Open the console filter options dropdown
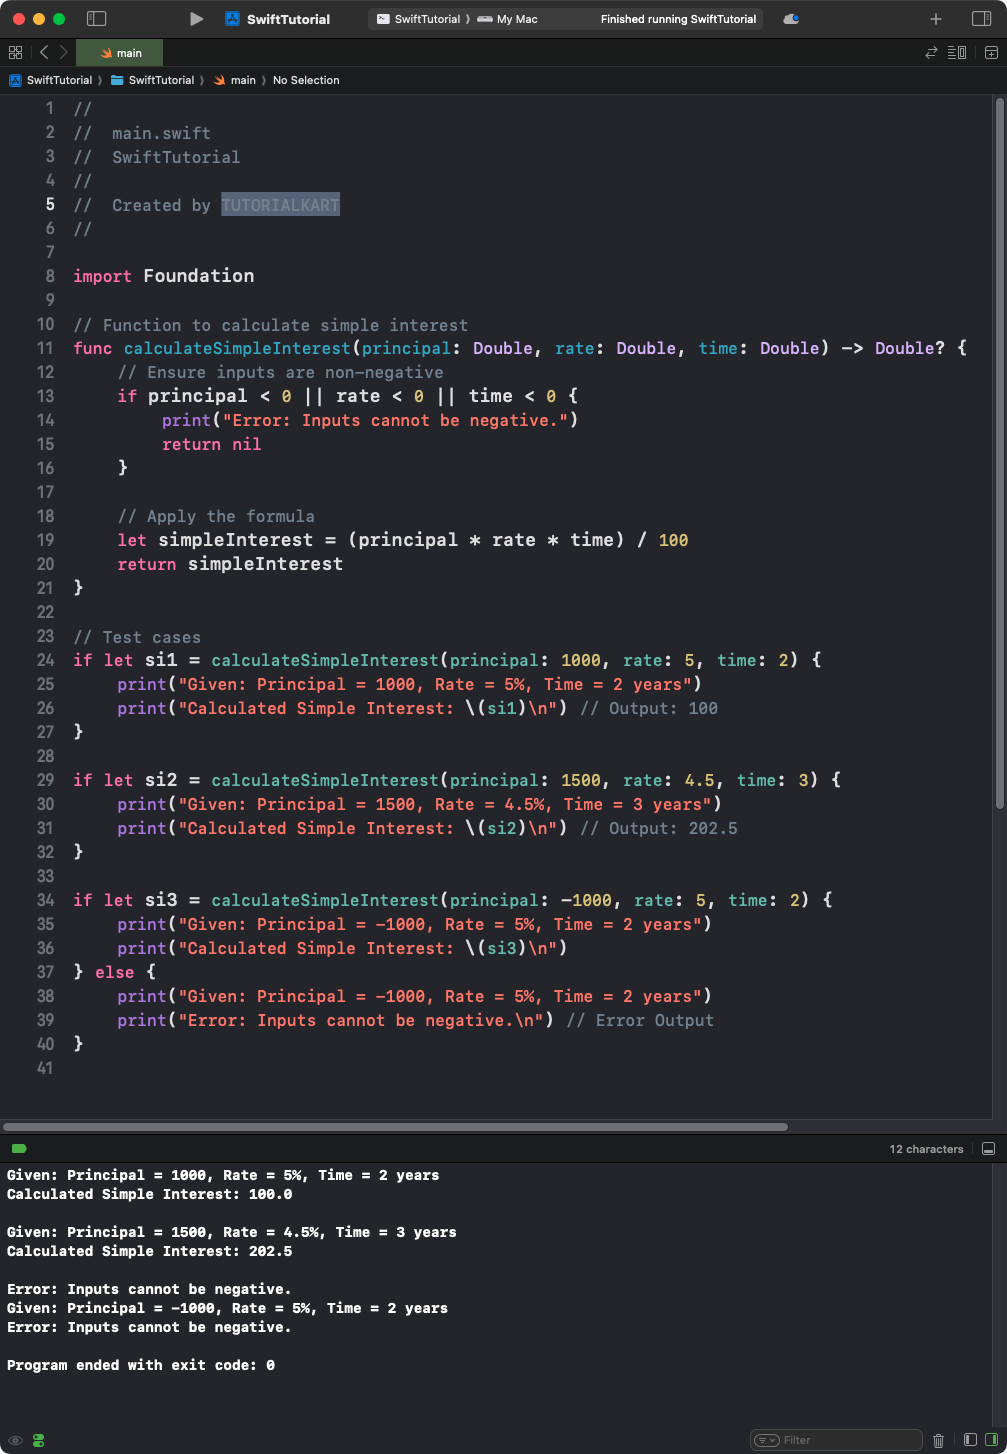The image size is (1007, 1454). [x=766, y=1439]
